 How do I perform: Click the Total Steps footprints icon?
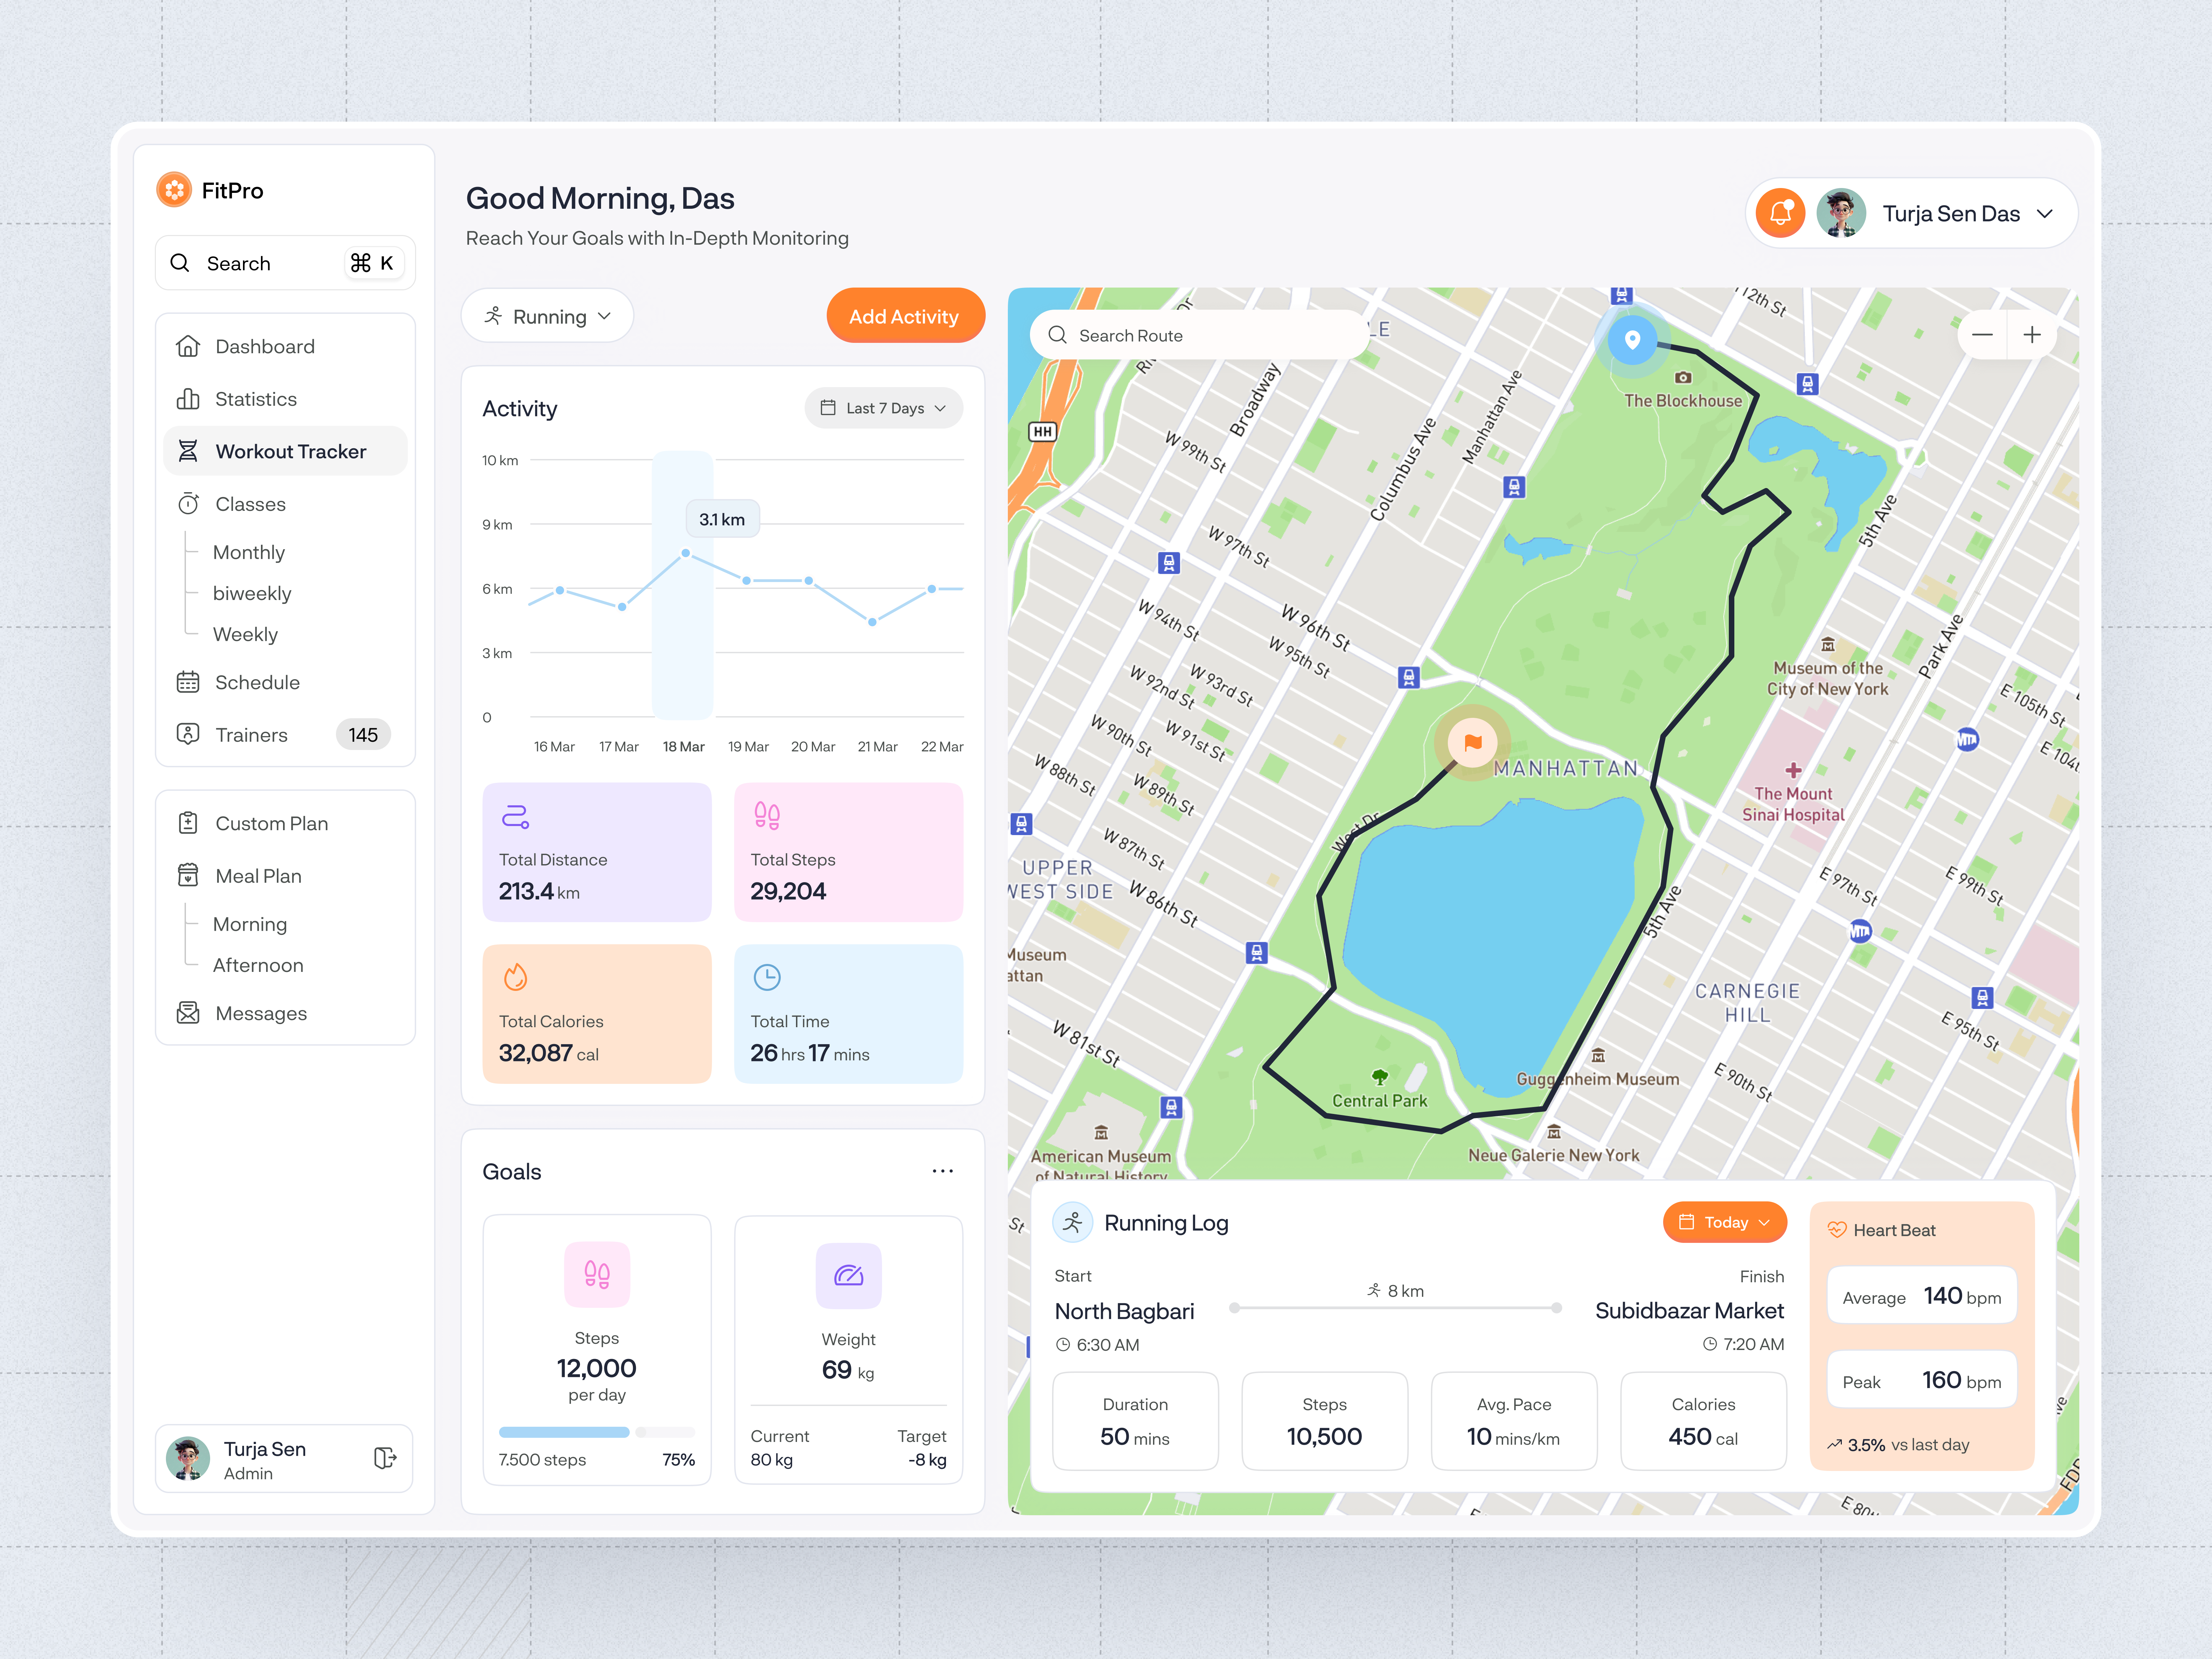(767, 816)
